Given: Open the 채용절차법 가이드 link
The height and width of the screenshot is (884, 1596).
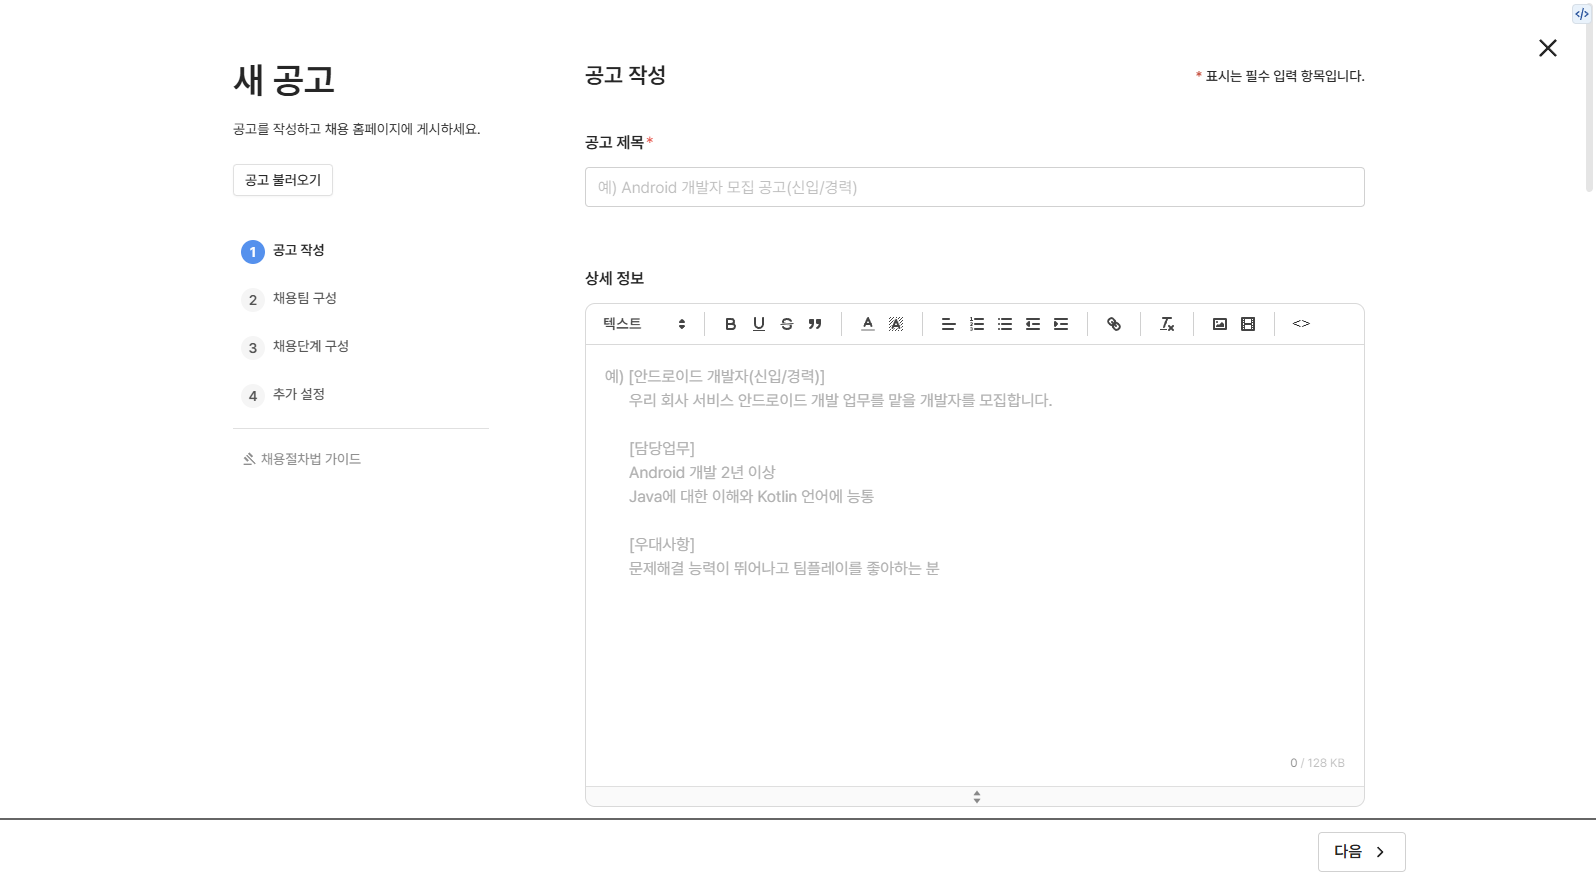Looking at the screenshot, I should coord(301,459).
